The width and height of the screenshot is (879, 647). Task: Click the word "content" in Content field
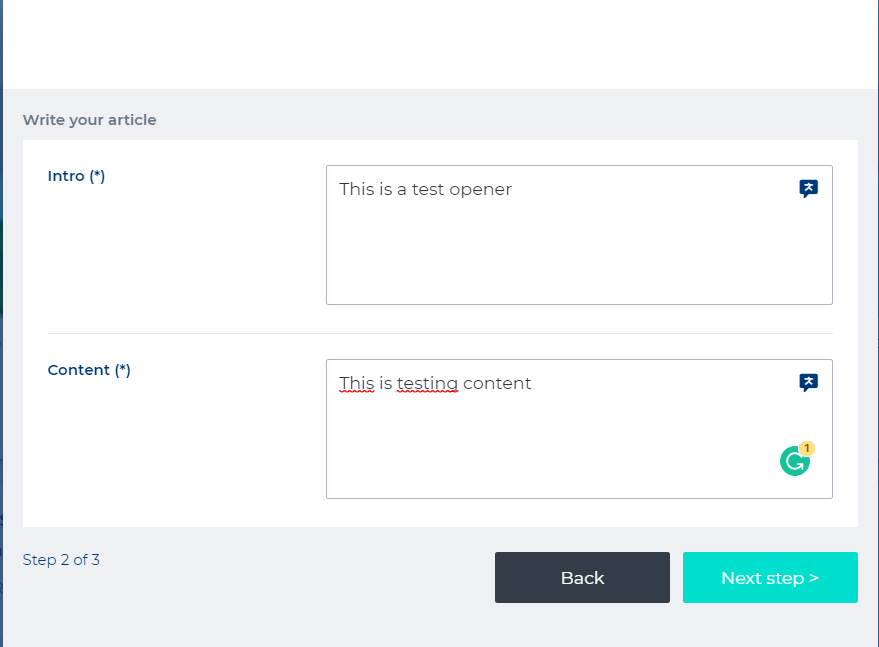coord(497,383)
